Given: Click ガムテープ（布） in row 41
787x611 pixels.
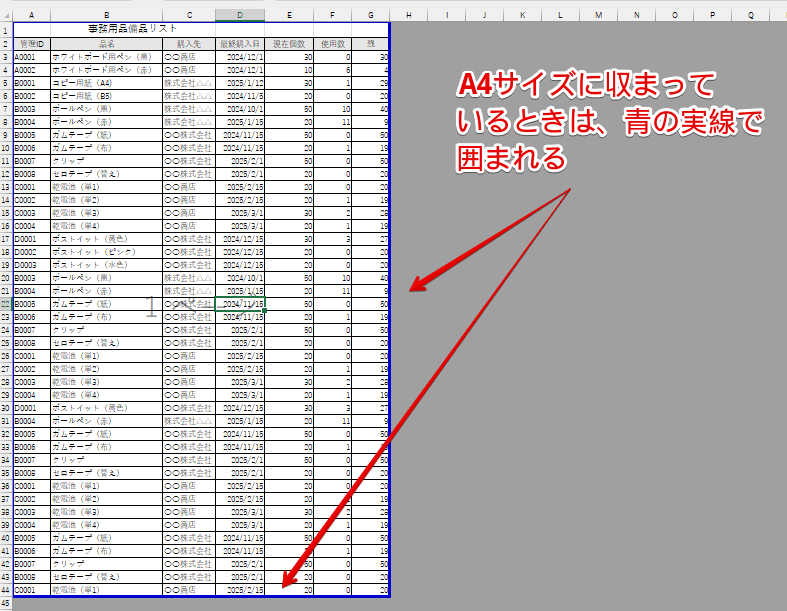Looking at the screenshot, I should (106, 551).
